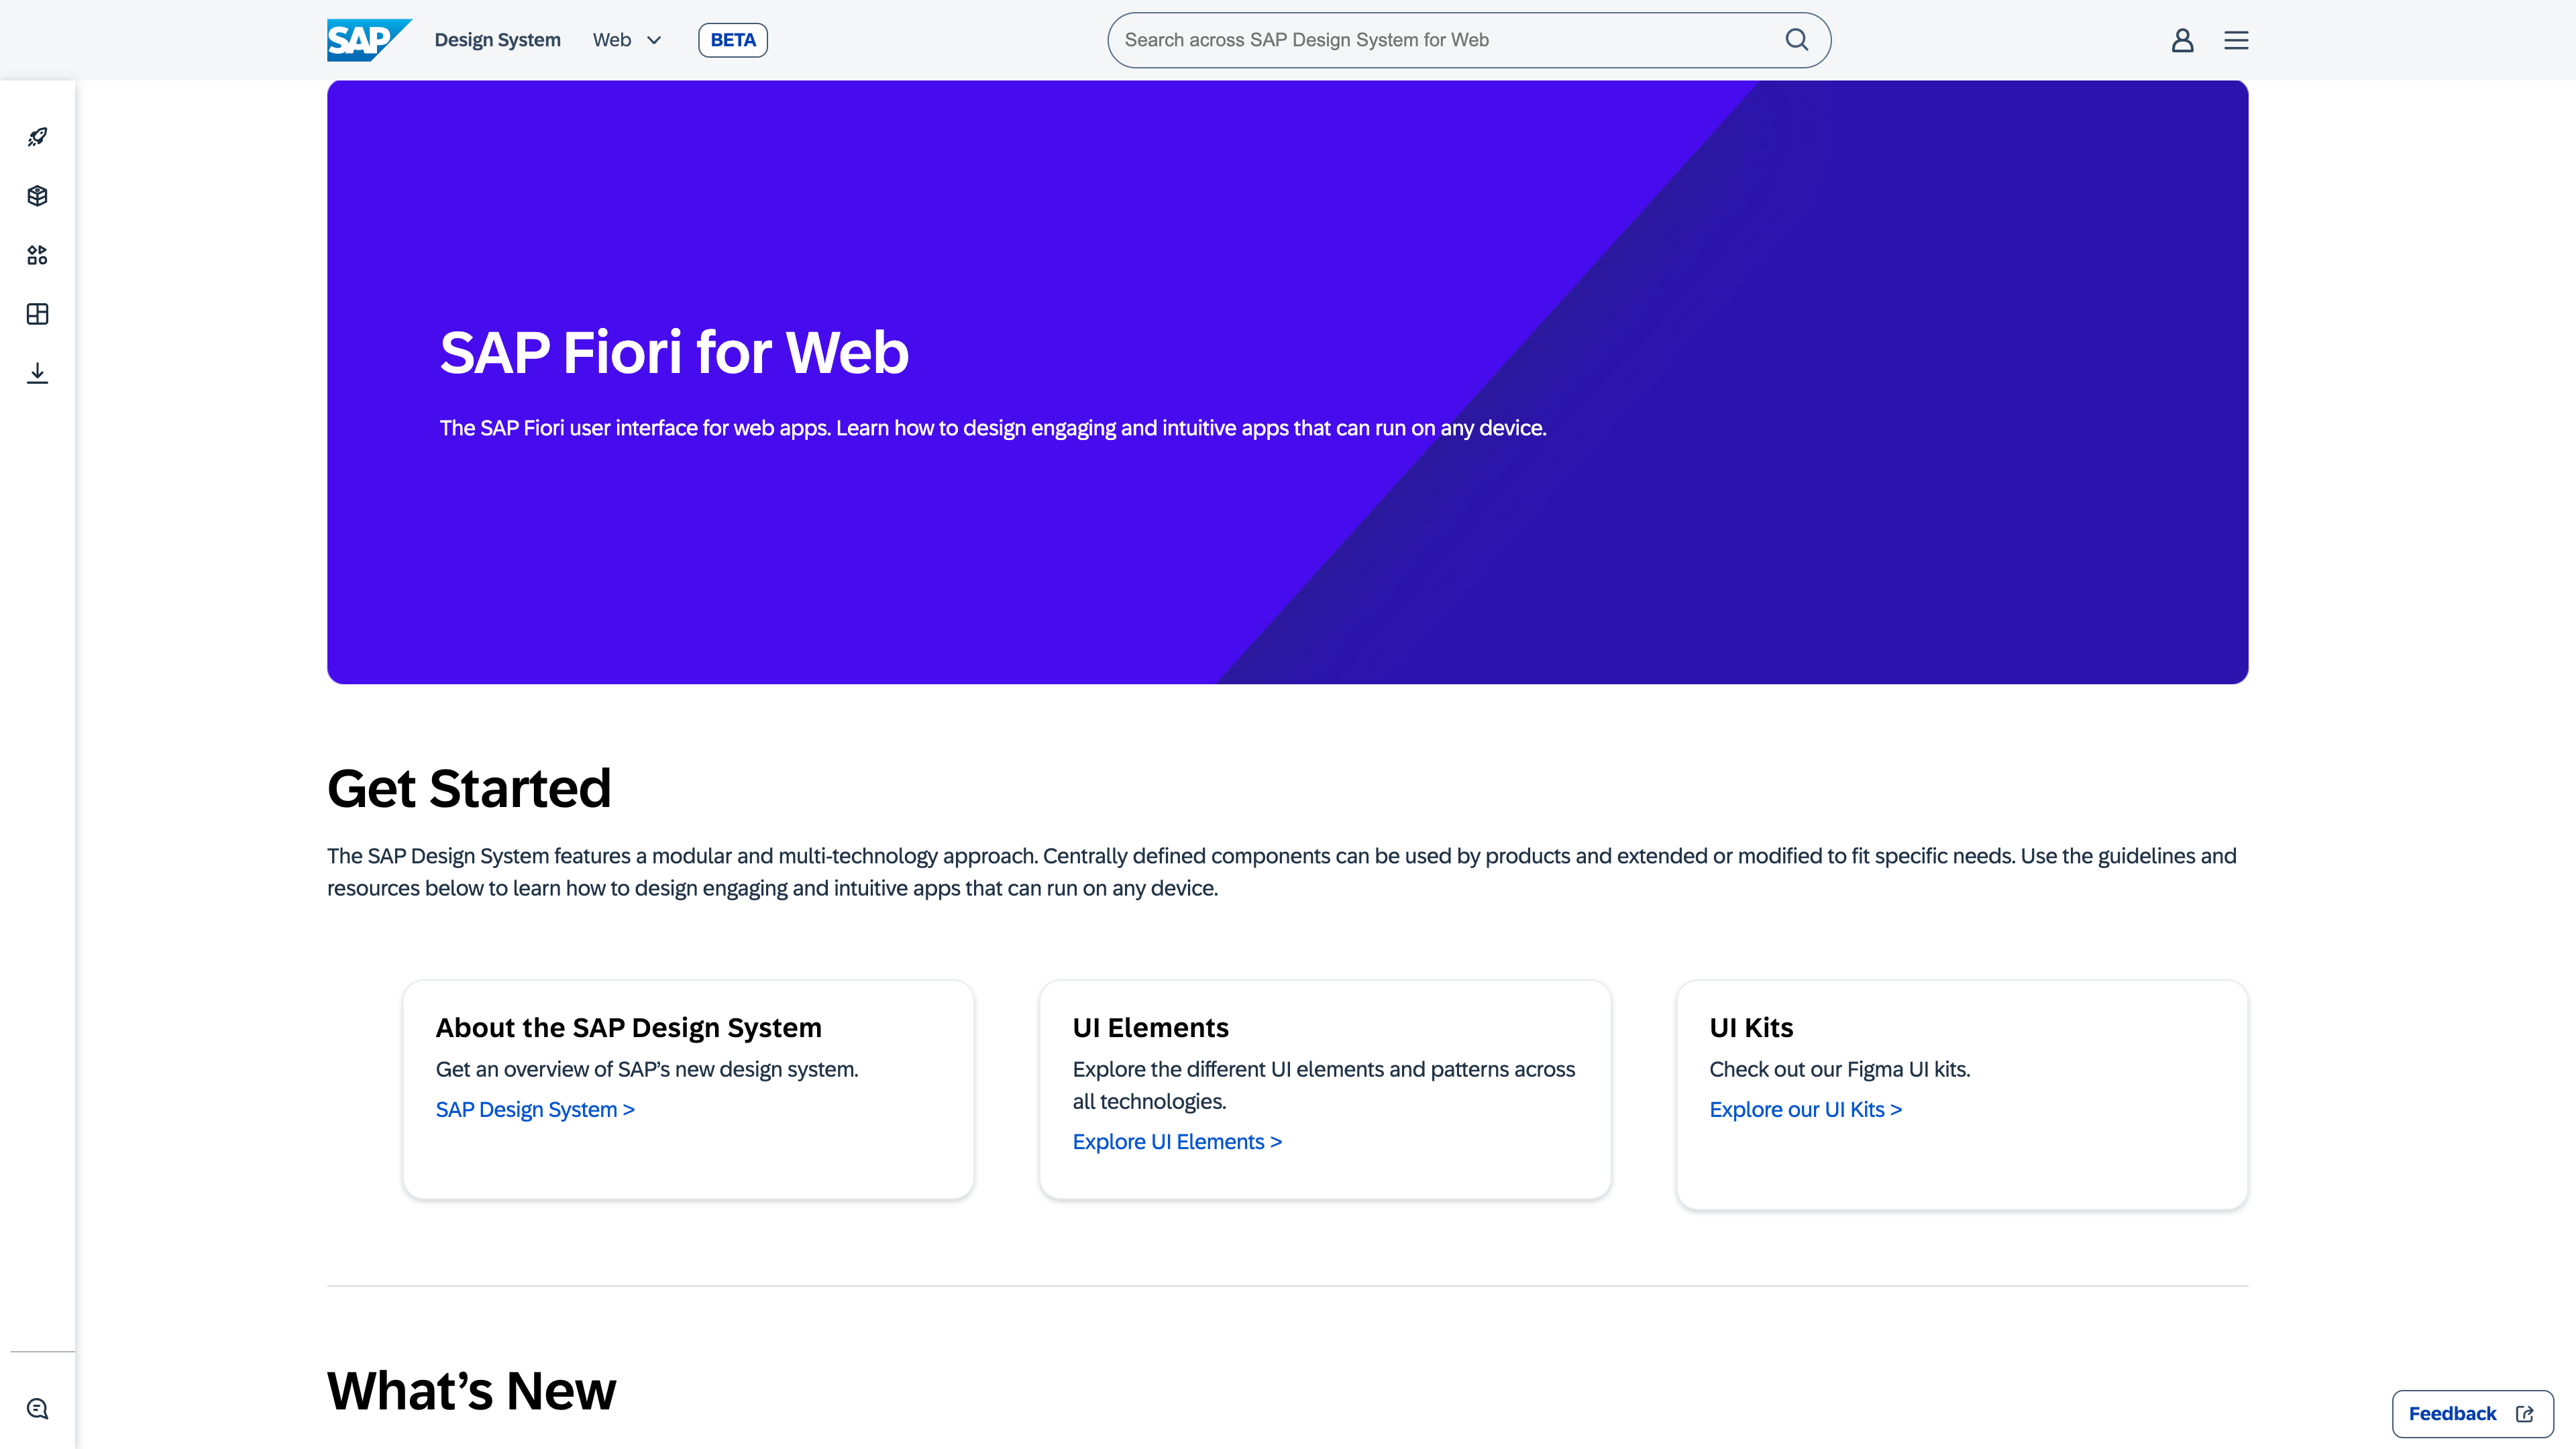The height and width of the screenshot is (1449, 2576).
Task: Open the downloads icon in sidebar
Action: click(x=37, y=372)
